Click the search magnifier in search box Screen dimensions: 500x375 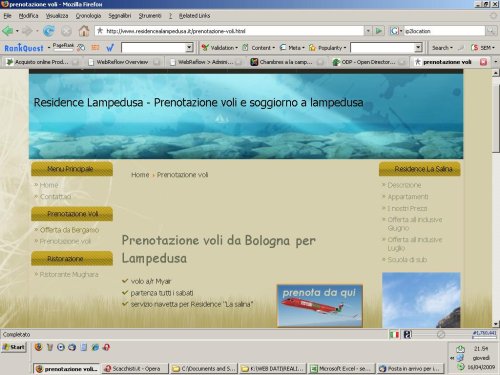(491, 31)
